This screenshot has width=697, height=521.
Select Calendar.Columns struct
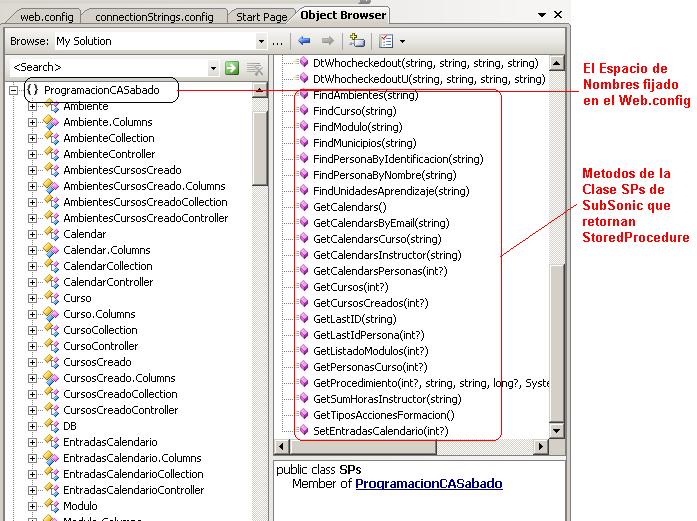pos(107,250)
